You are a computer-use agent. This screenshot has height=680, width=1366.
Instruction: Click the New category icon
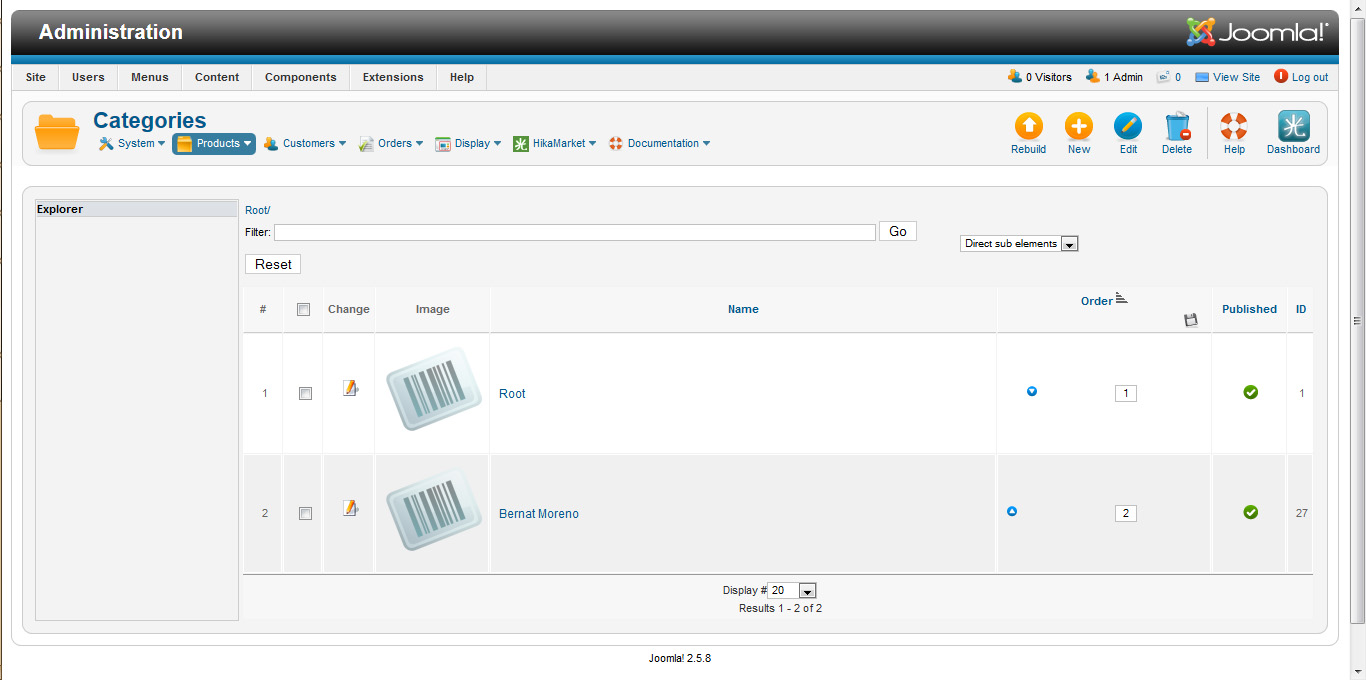(1079, 127)
